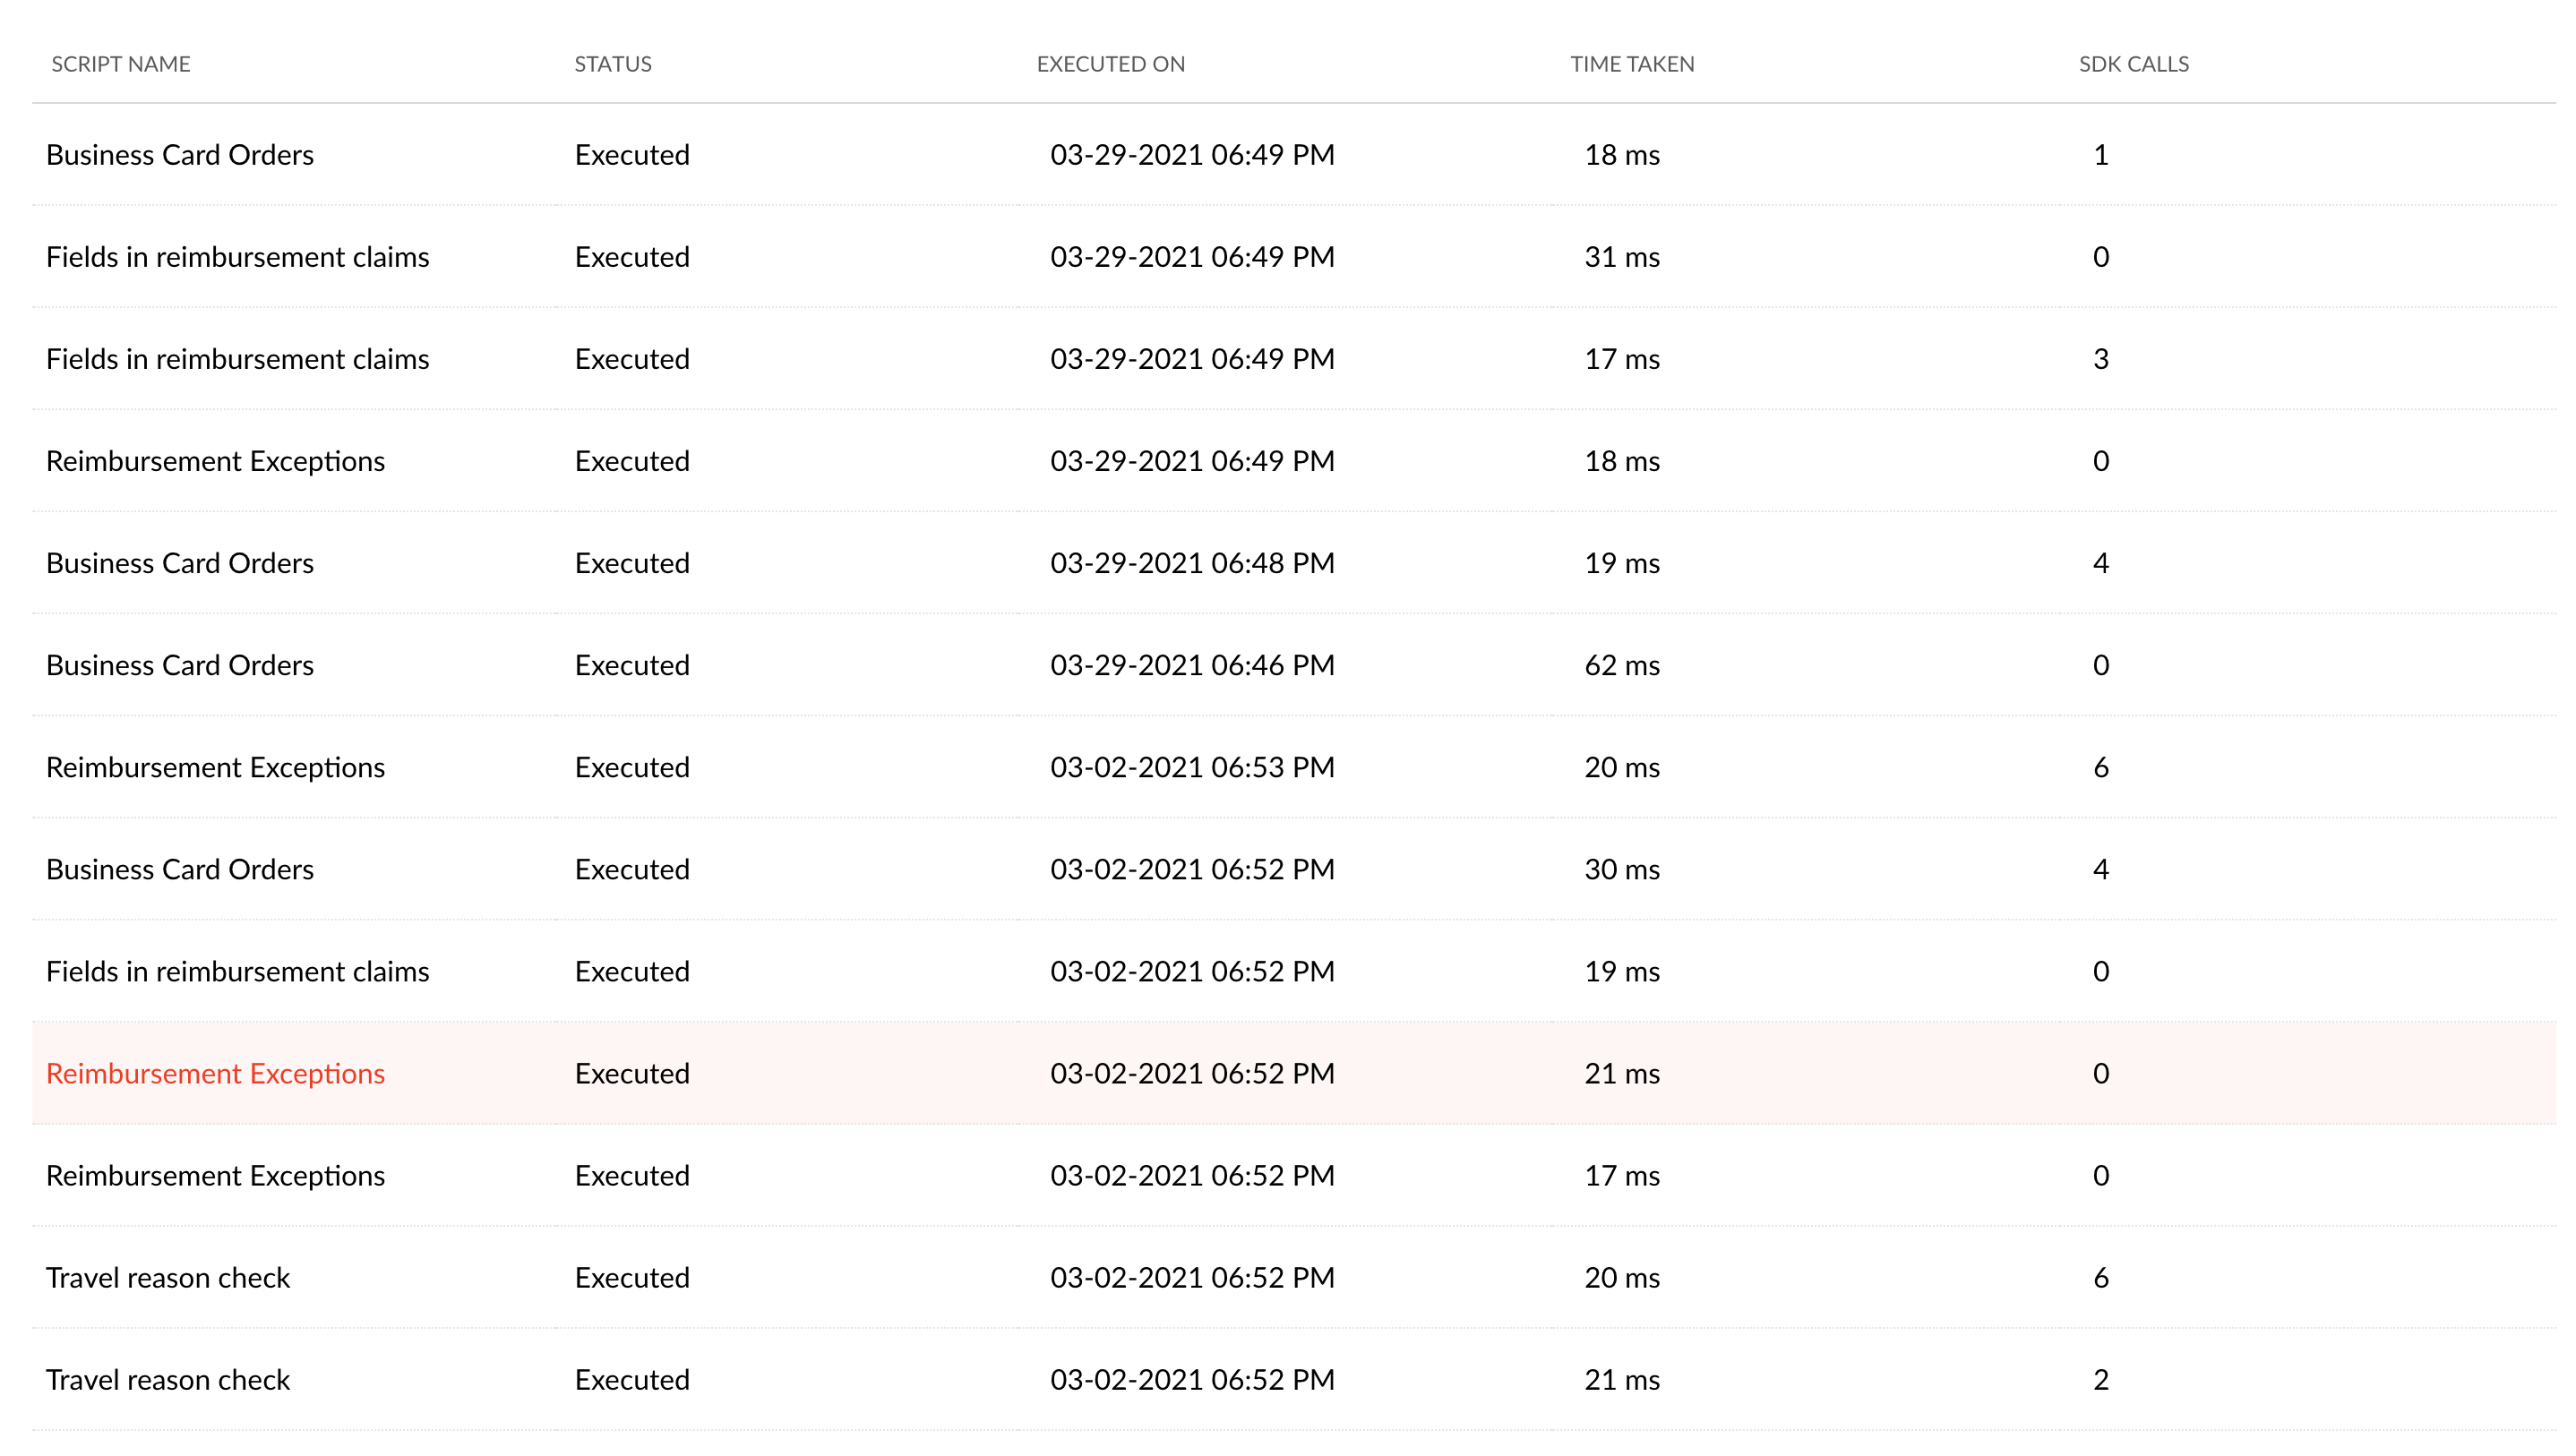
Task: Open Fields in reimbursement claims taking 31 ms
Action: pos(237,257)
